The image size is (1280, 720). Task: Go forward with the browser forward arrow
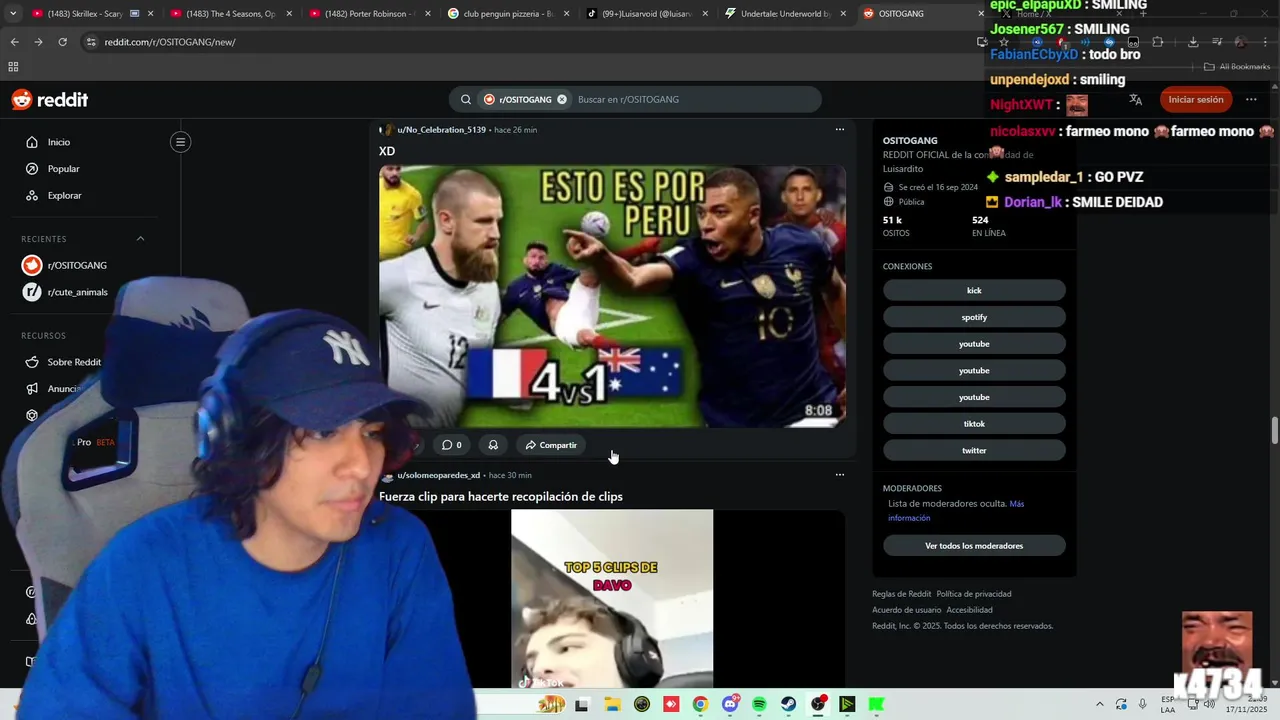point(38,42)
